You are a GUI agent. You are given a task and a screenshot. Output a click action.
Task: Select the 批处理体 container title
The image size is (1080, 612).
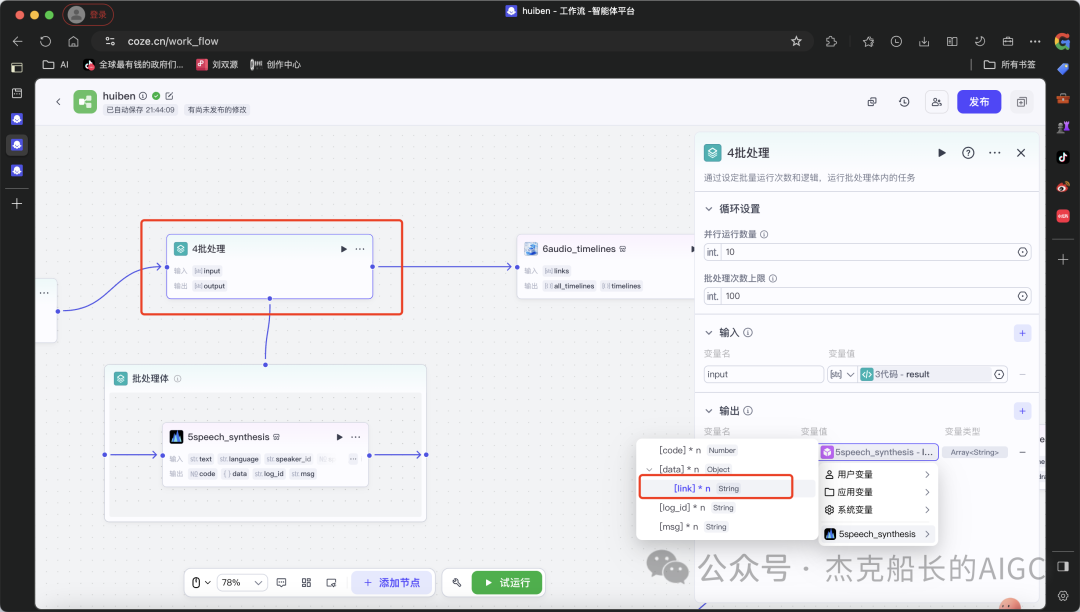(x=150, y=379)
